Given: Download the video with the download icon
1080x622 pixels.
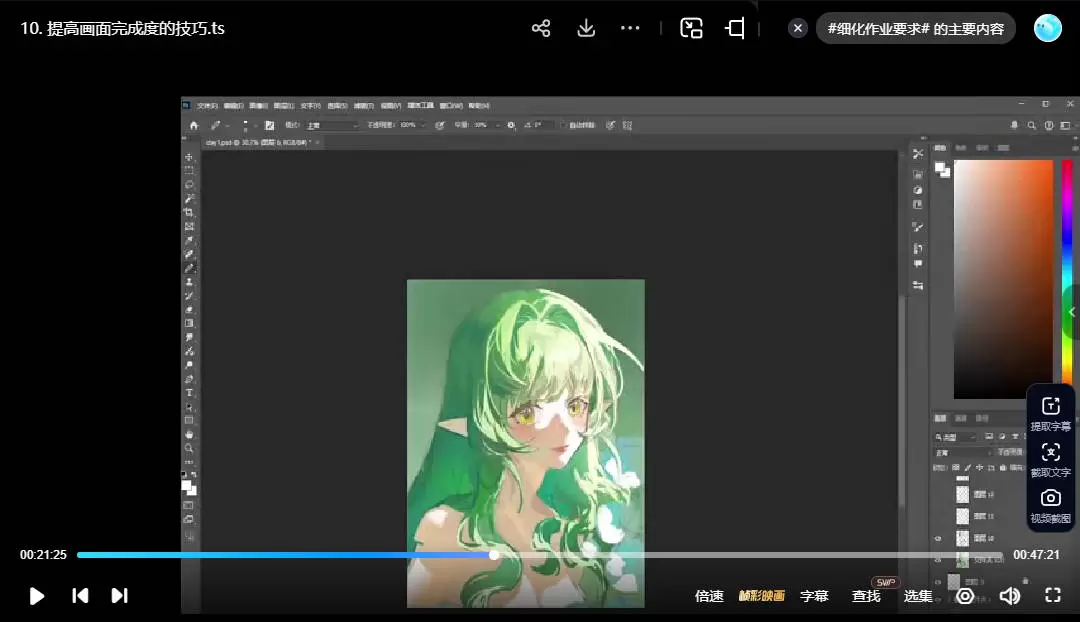Looking at the screenshot, I should [x=586, y=28].
